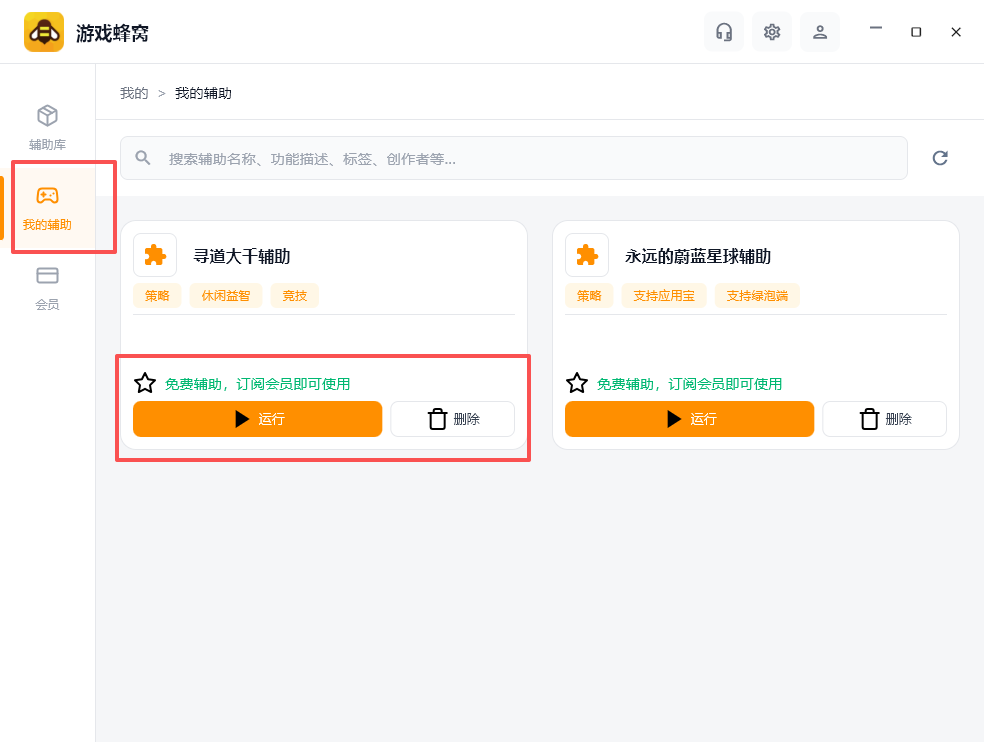Viewport: 984px width, 742px height.
Task: Open 会员 membership sidebar tab
Action: [47, 288]
